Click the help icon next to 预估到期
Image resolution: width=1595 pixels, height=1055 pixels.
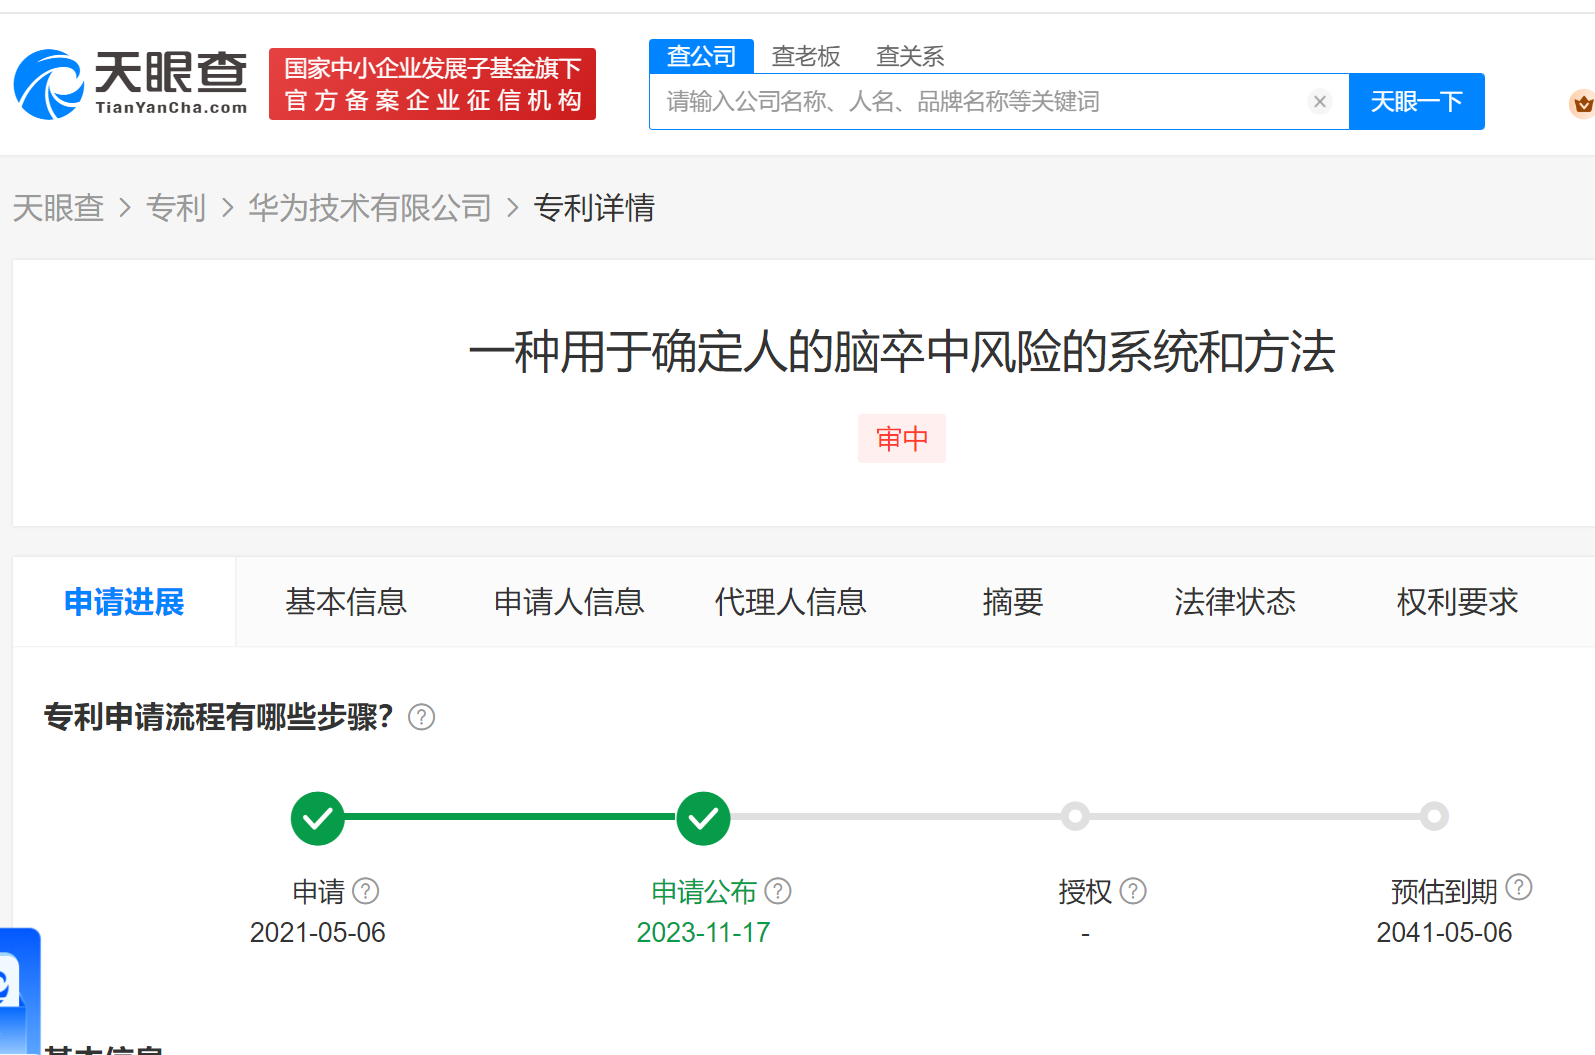(1519, 887)
